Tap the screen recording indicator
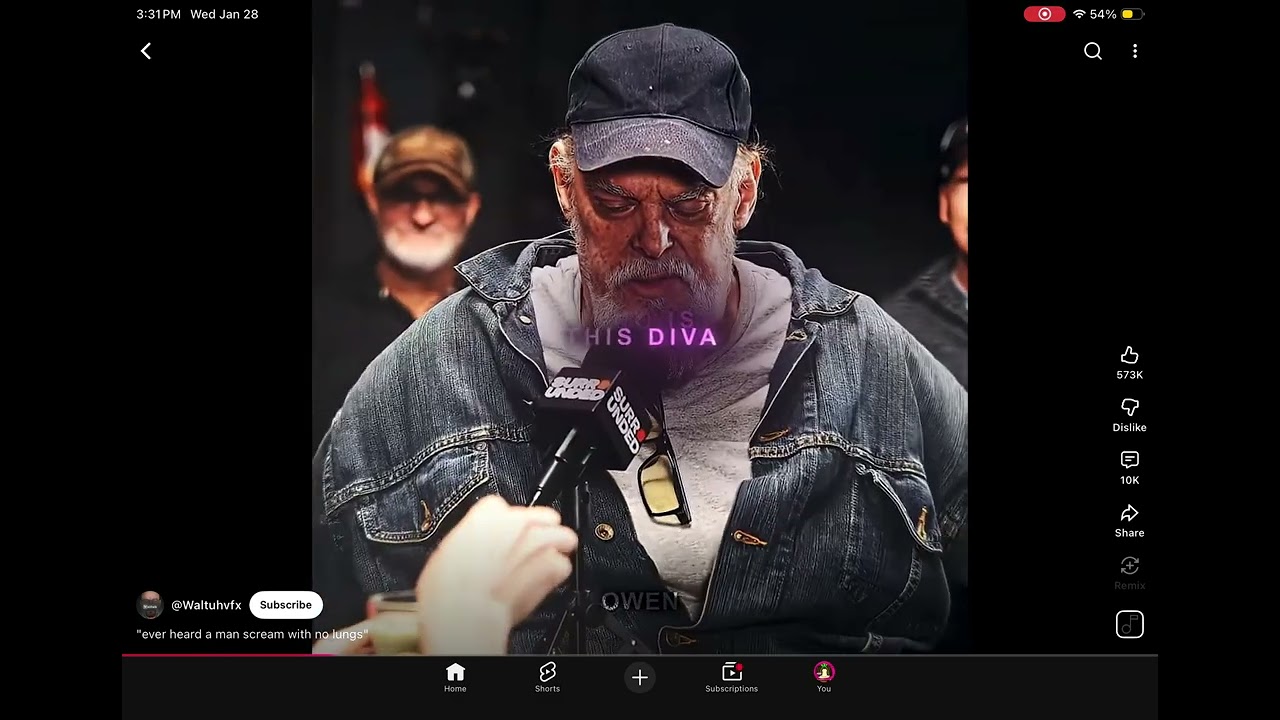The image size is (1280, 720). pyautogui.click(x=1044, y=14)
